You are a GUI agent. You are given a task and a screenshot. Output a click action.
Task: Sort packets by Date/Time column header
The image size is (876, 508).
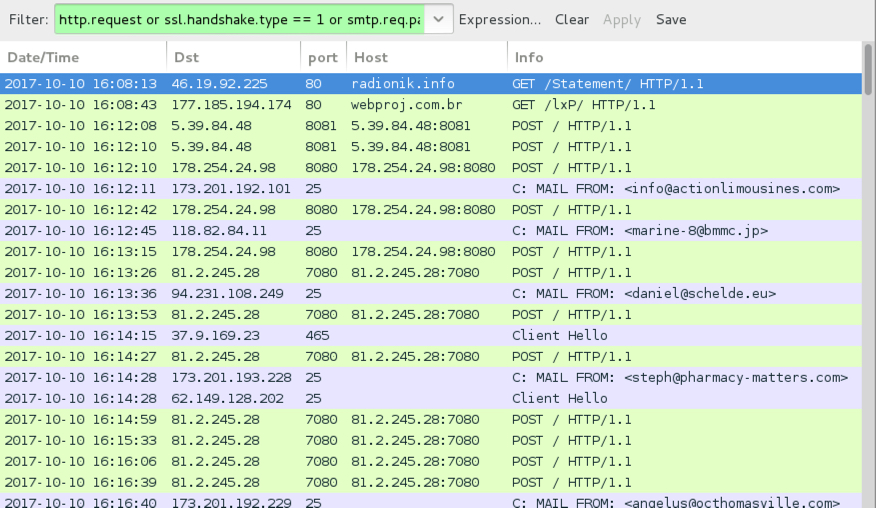click(x=83, y=58)
